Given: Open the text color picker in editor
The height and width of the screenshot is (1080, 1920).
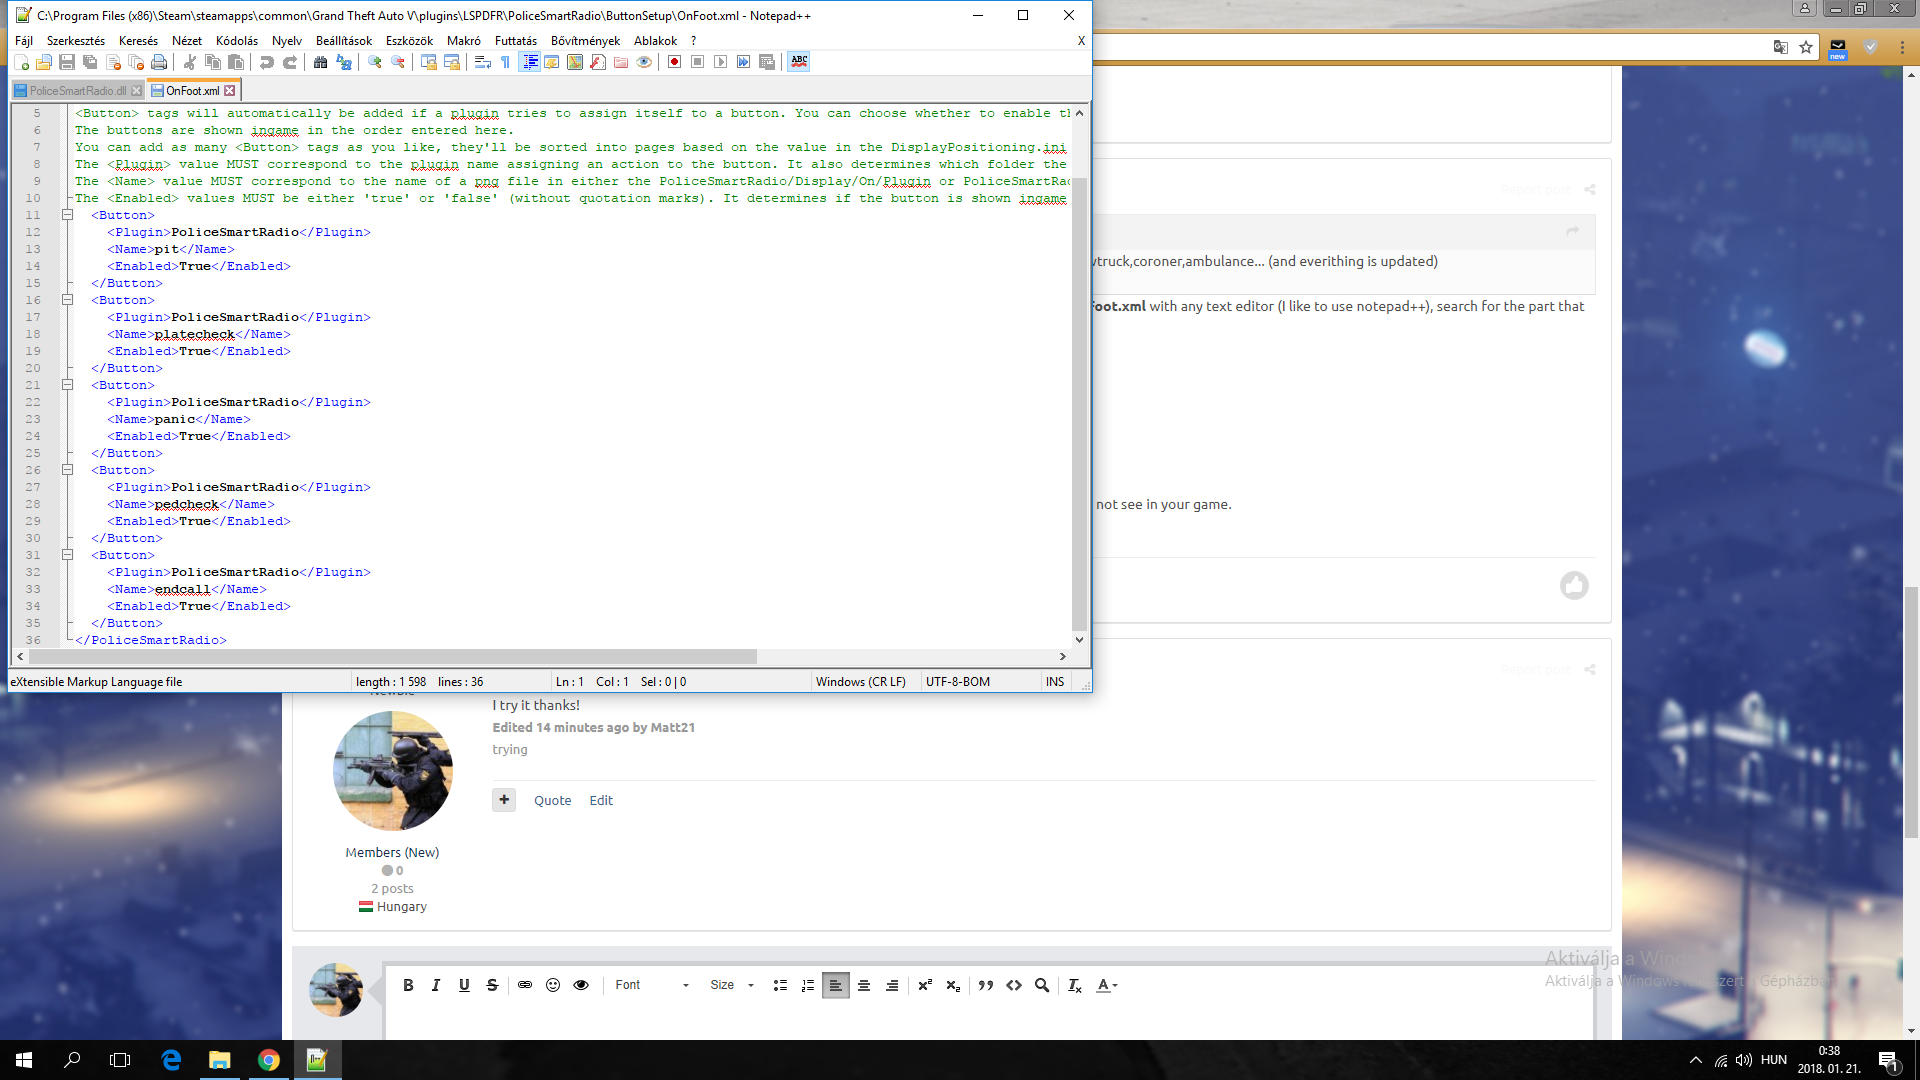Looking at the screenshot, I should click(1107, 985).
